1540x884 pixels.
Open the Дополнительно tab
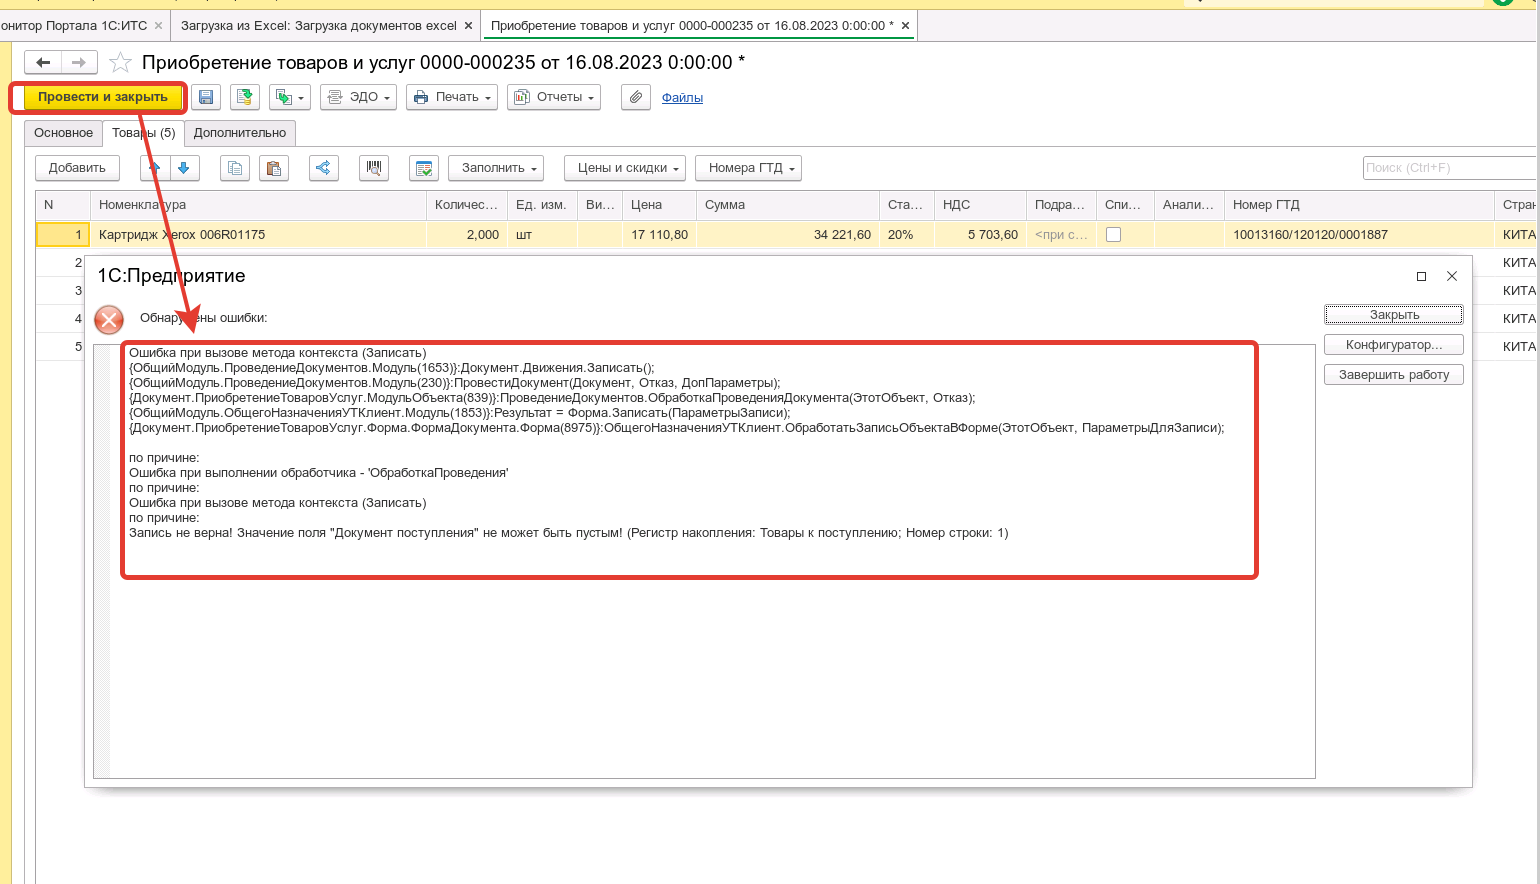pyautogui.click(x=239, y=133)
